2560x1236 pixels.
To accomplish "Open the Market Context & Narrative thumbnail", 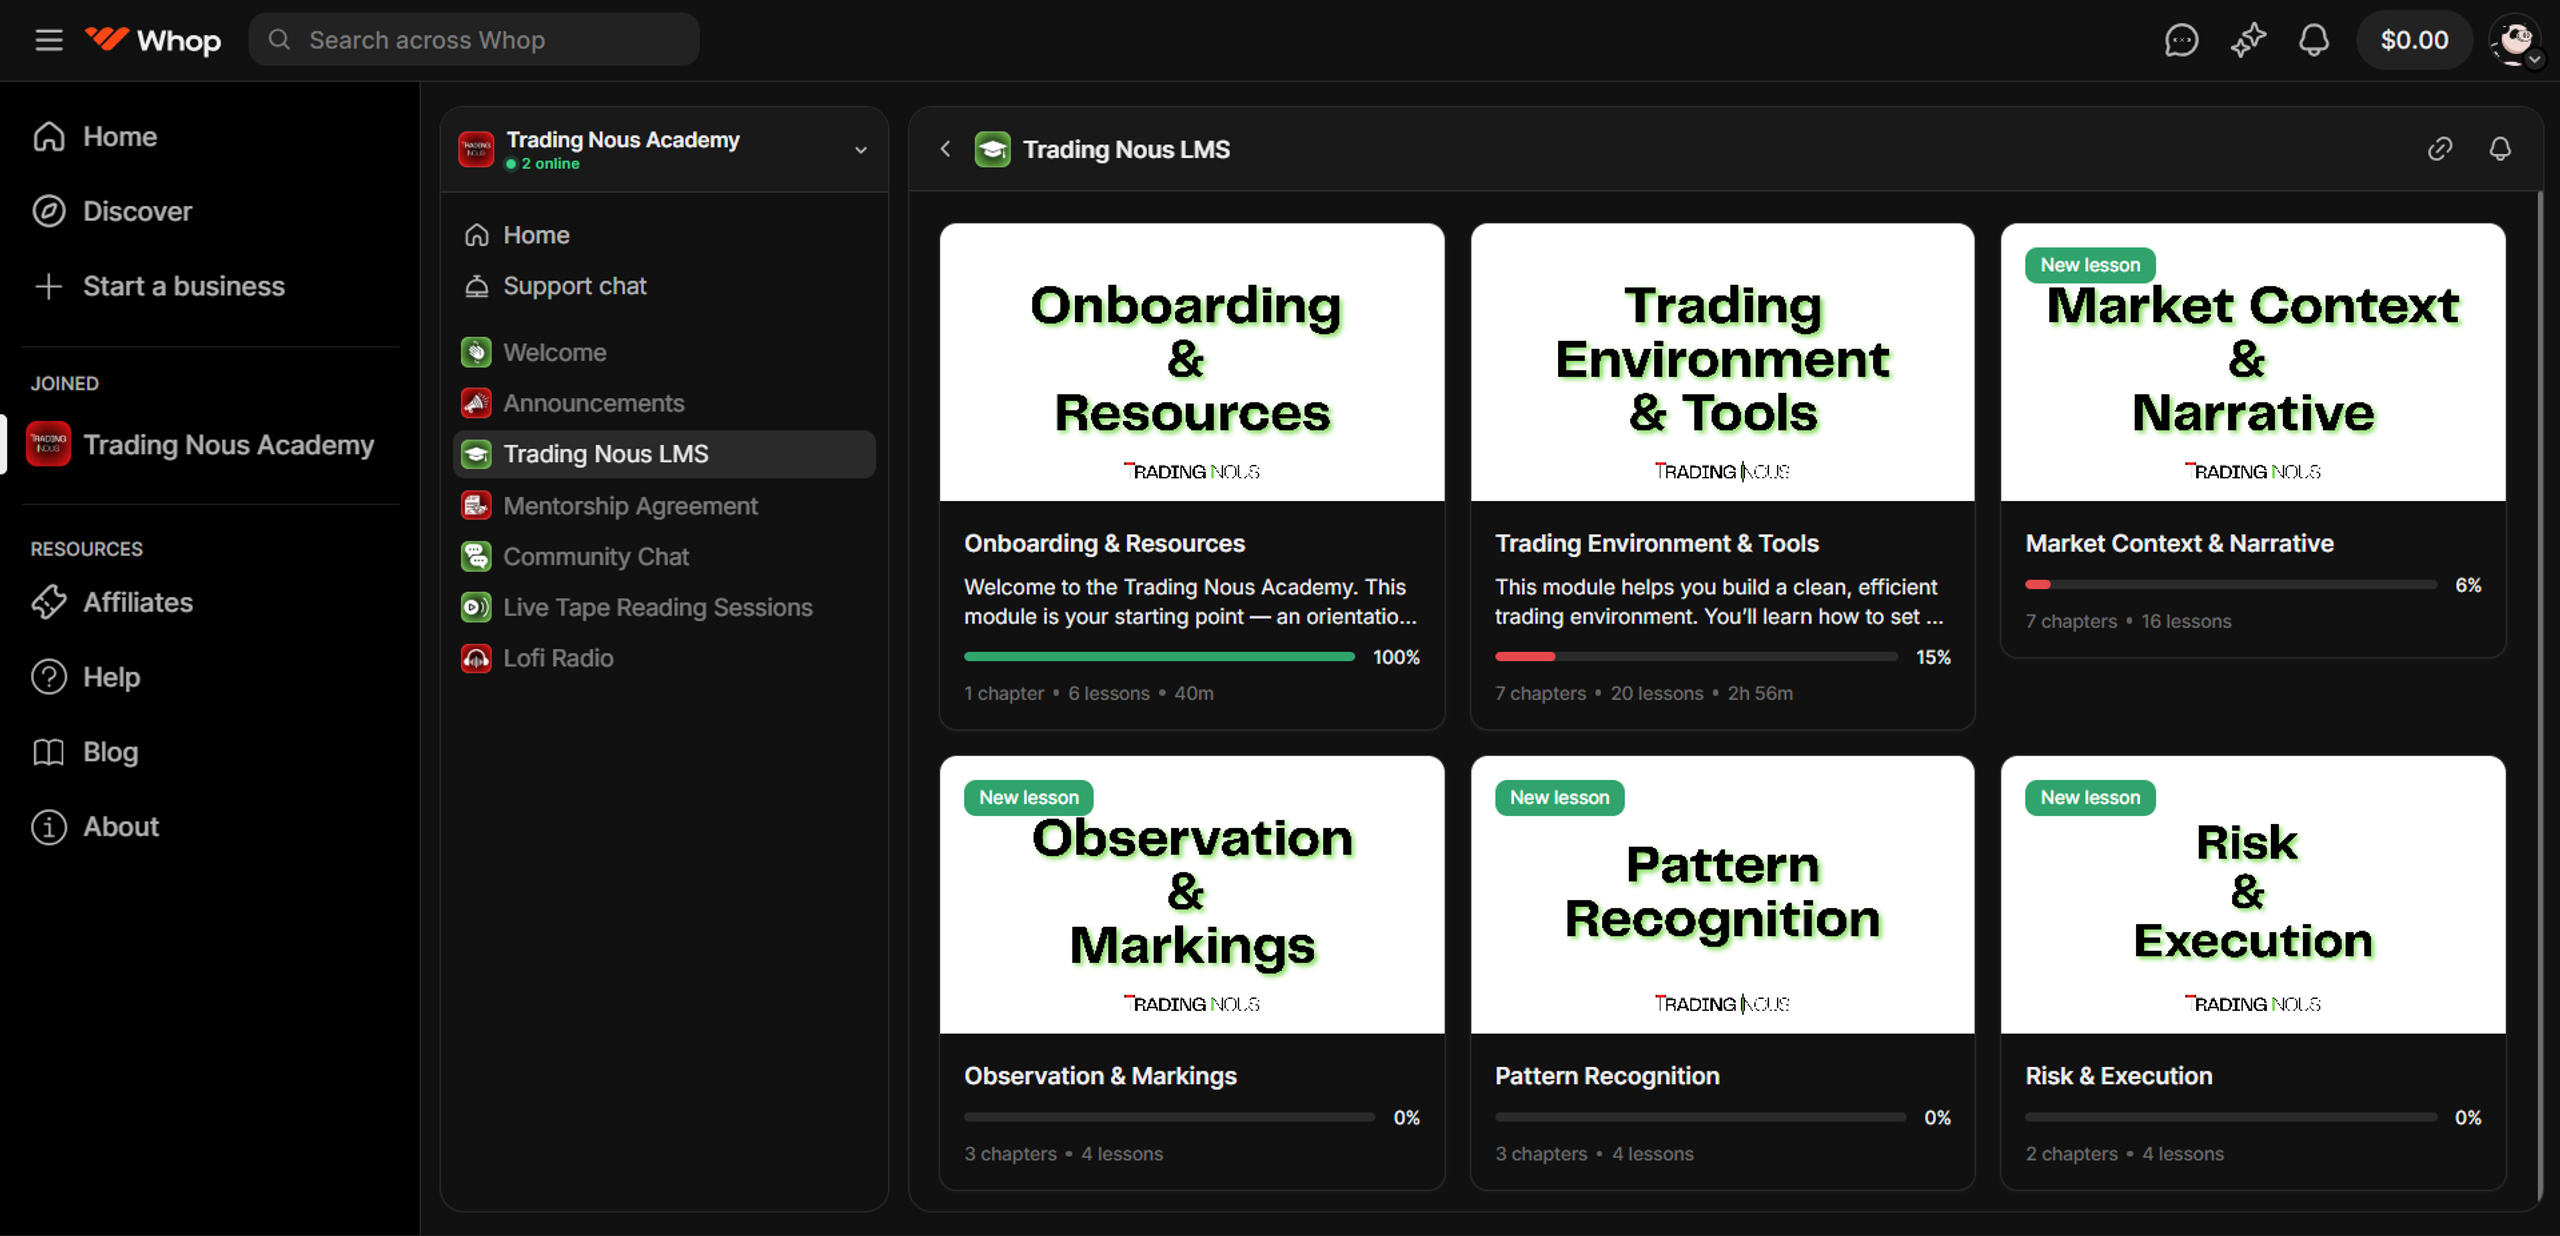I will point(2253,362).
